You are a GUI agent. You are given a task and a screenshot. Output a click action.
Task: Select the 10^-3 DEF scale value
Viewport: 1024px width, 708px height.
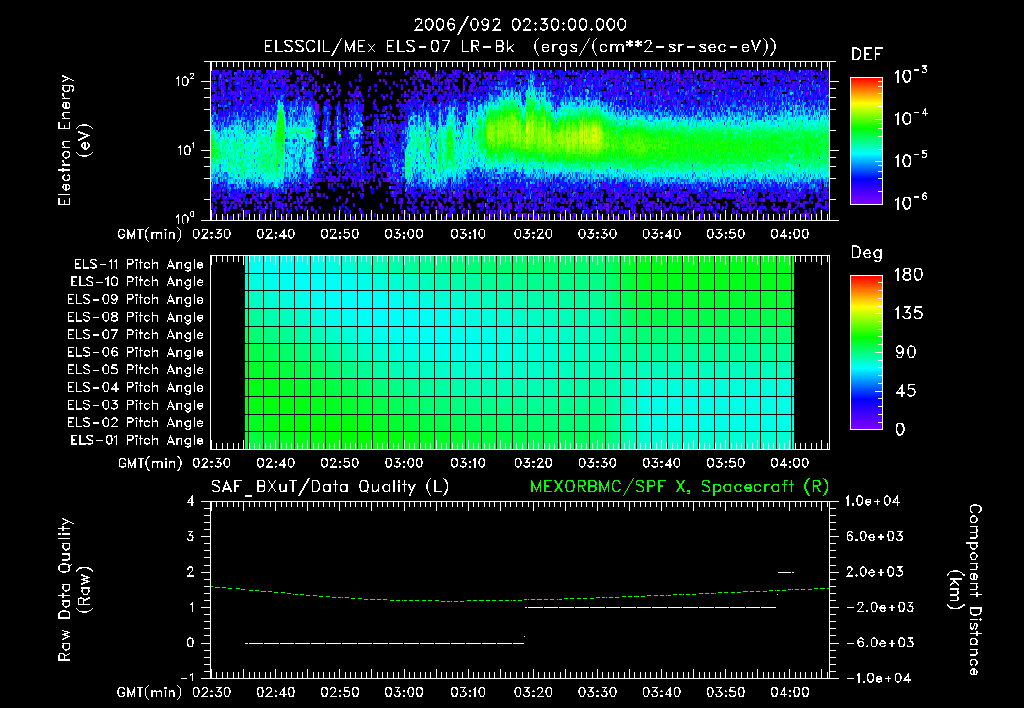tap(910, 76)
